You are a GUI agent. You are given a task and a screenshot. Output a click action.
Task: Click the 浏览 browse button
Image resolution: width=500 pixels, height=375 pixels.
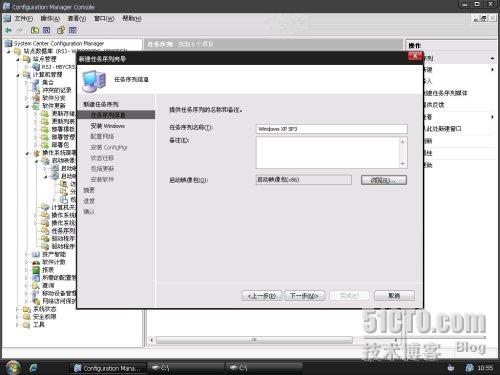coord(384,180)
